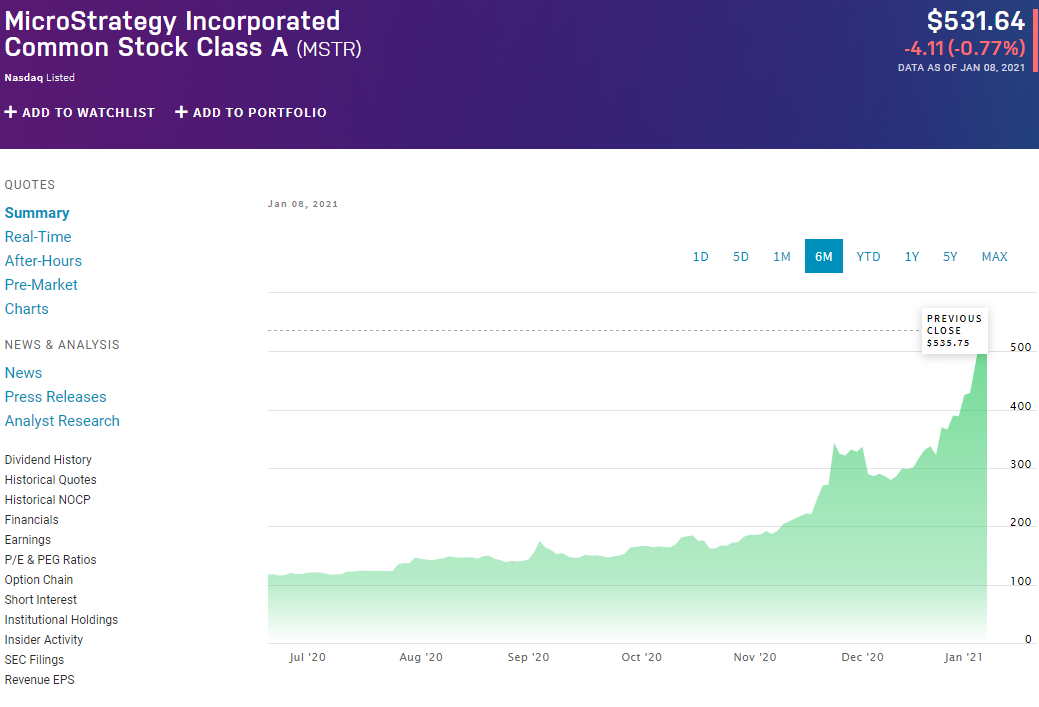Open the Pre-Market quotes page
The height and width of the screenshot is (707, 1039).
[41, 285]
